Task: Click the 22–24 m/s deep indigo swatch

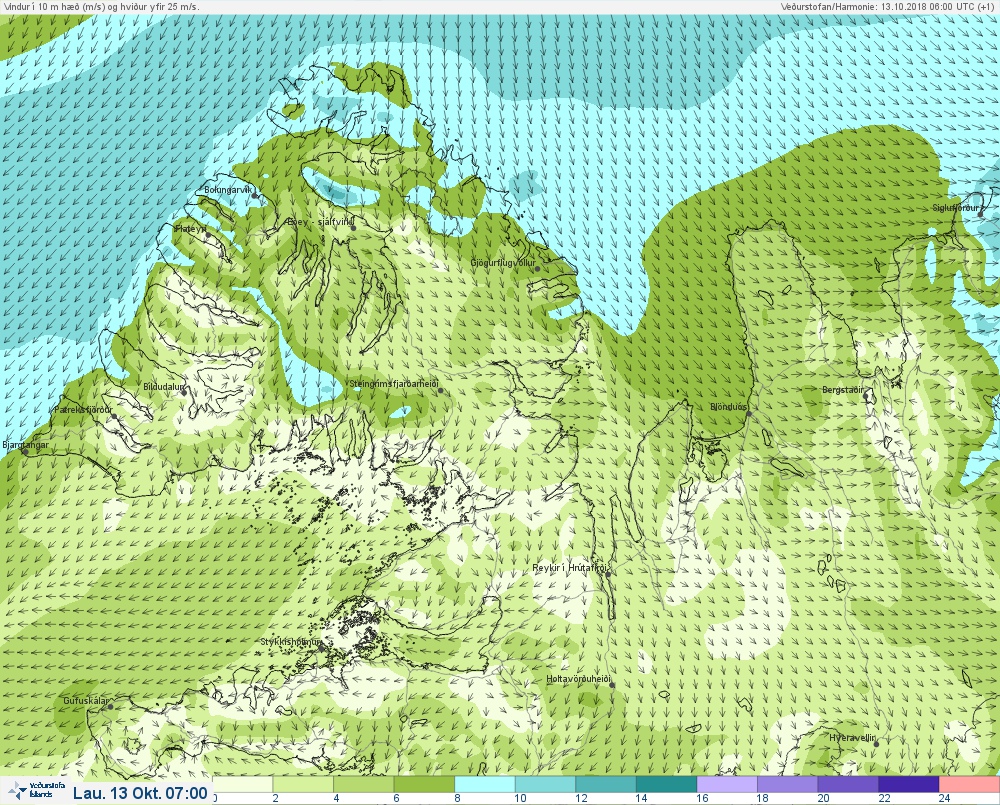Action: [909, 784]
